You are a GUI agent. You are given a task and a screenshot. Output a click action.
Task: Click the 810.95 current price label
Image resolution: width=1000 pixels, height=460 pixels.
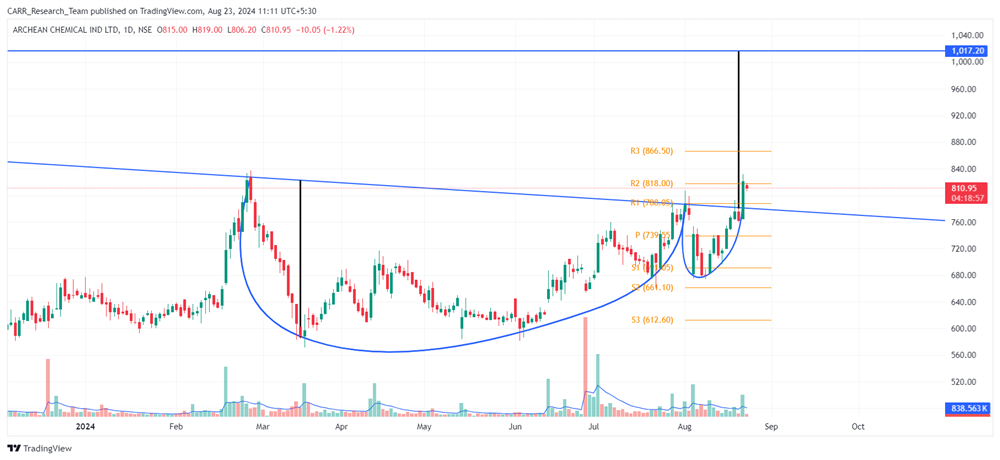[968, 188]
